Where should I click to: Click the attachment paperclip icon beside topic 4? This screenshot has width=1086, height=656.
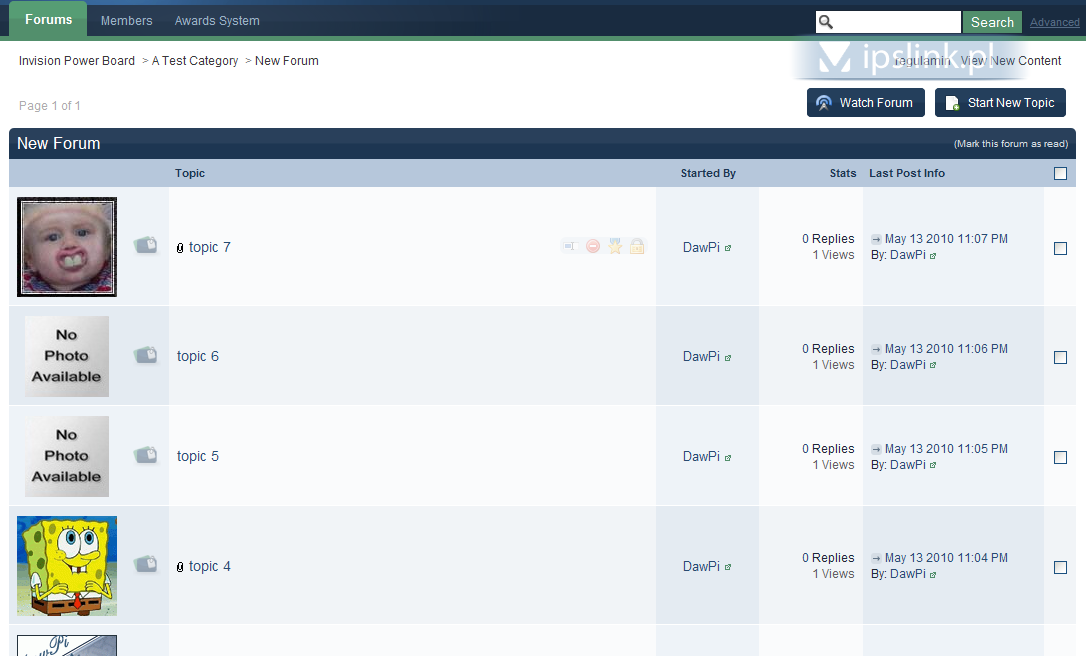click(x=180, y=567)
